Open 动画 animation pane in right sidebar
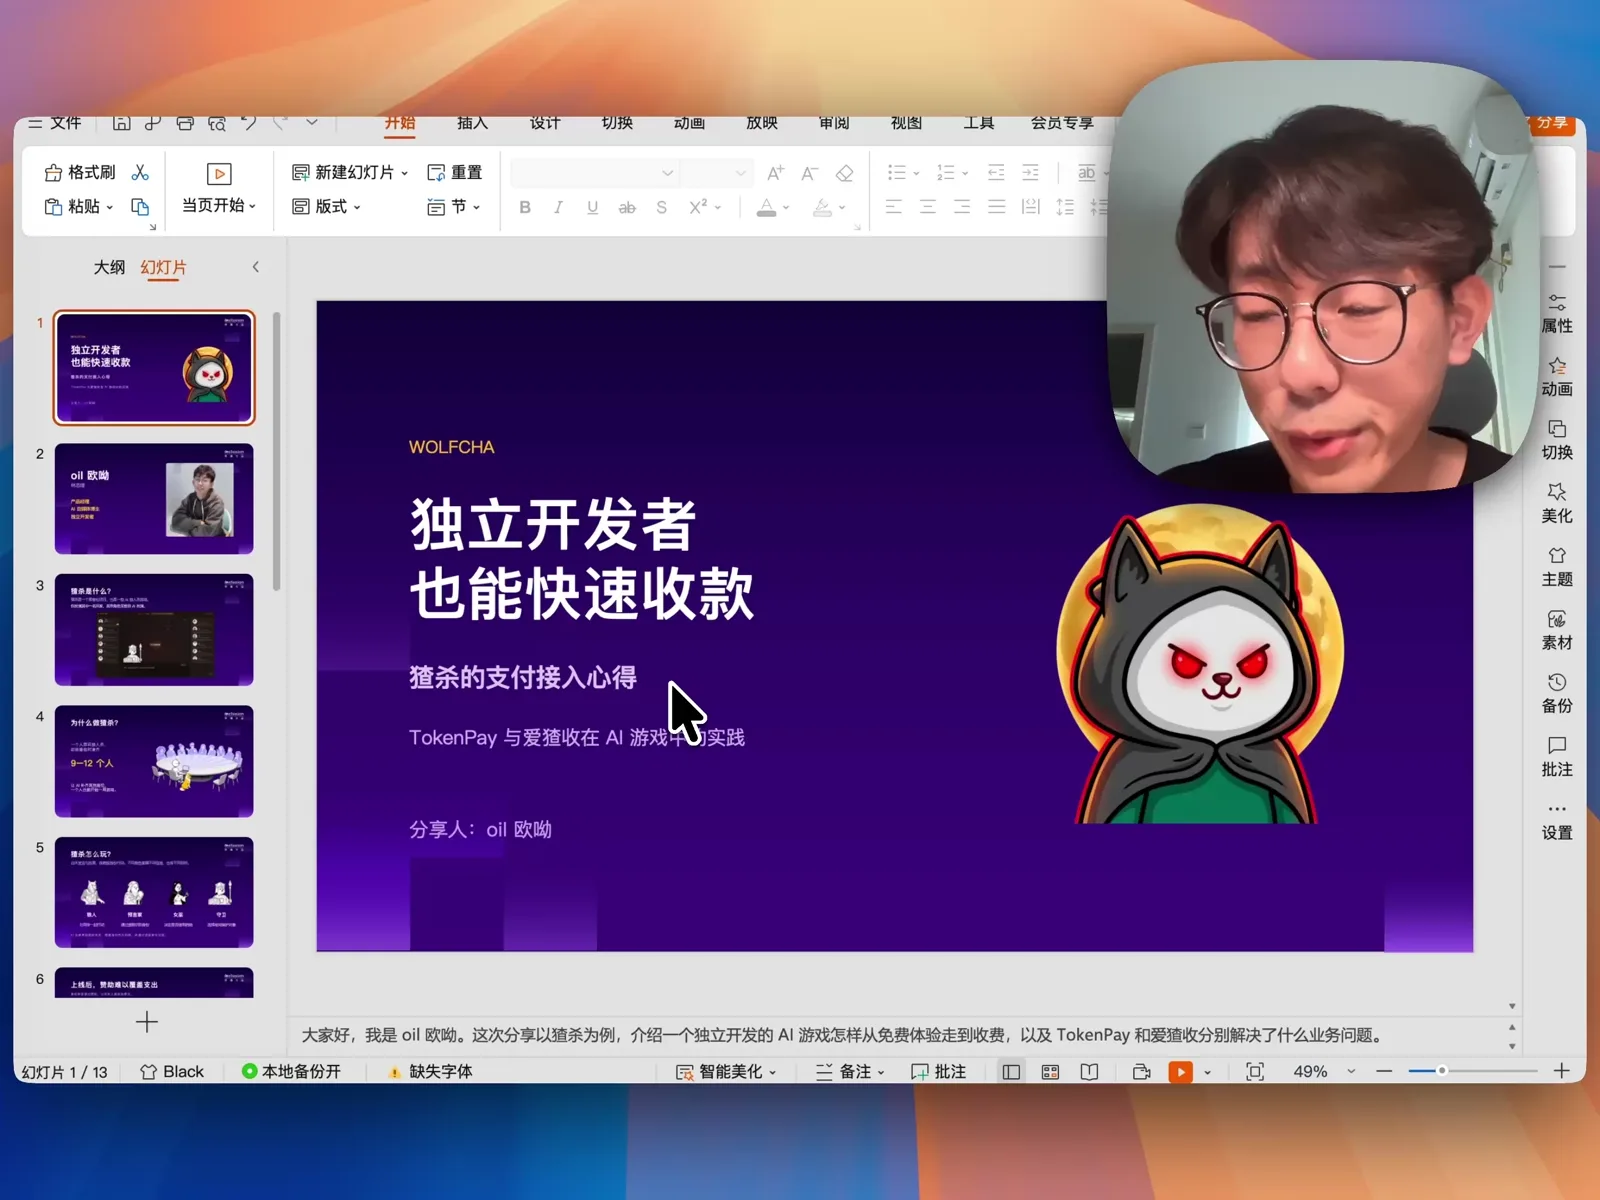Viewport: 1600px width, 1200px height. (1557, 377)
